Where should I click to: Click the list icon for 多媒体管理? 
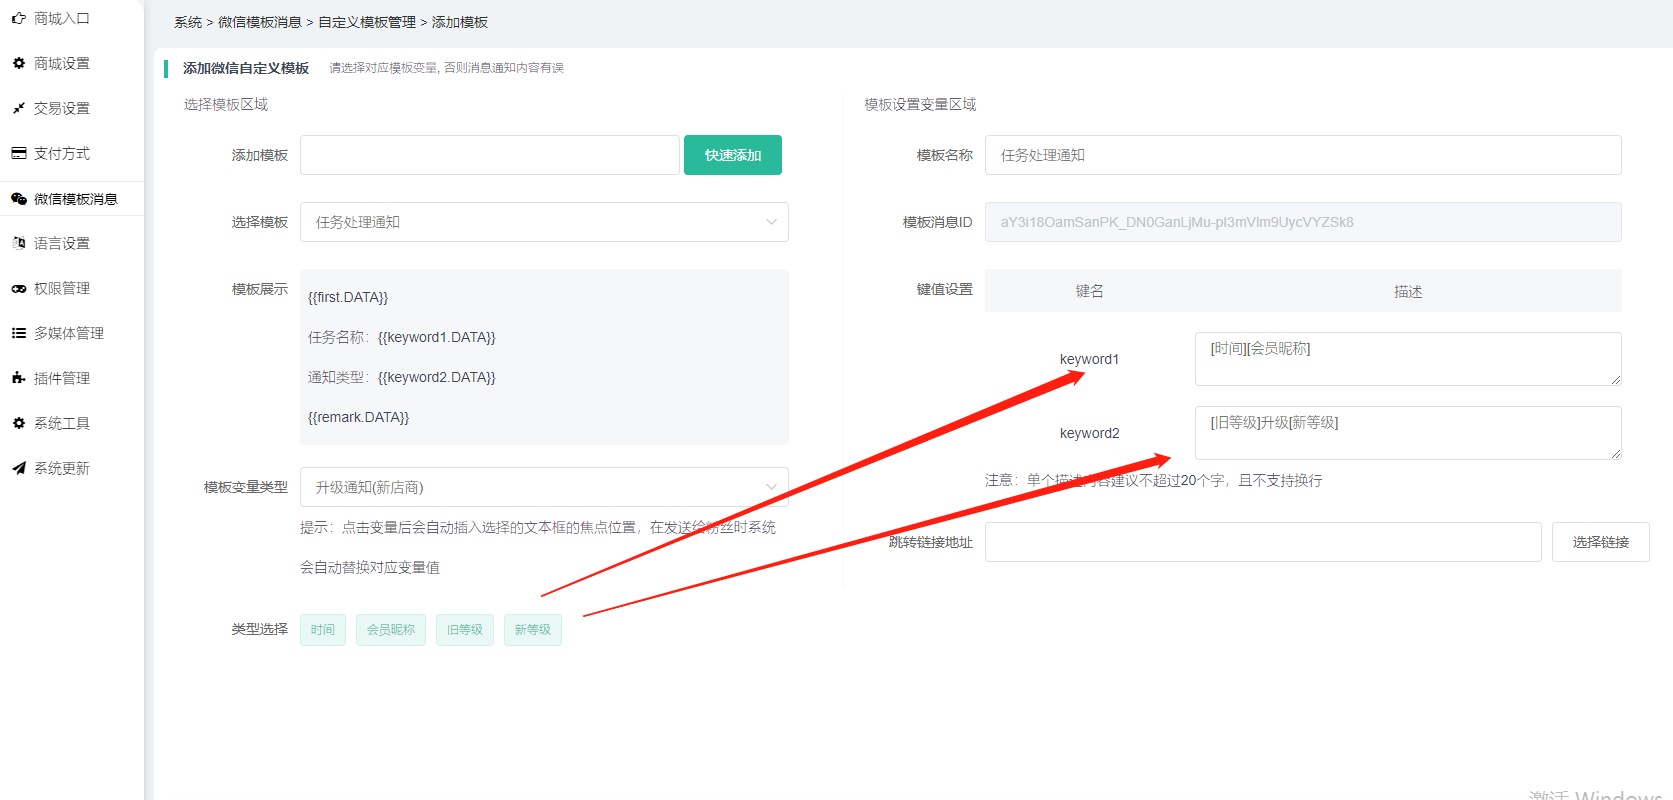tap(19, 333)
